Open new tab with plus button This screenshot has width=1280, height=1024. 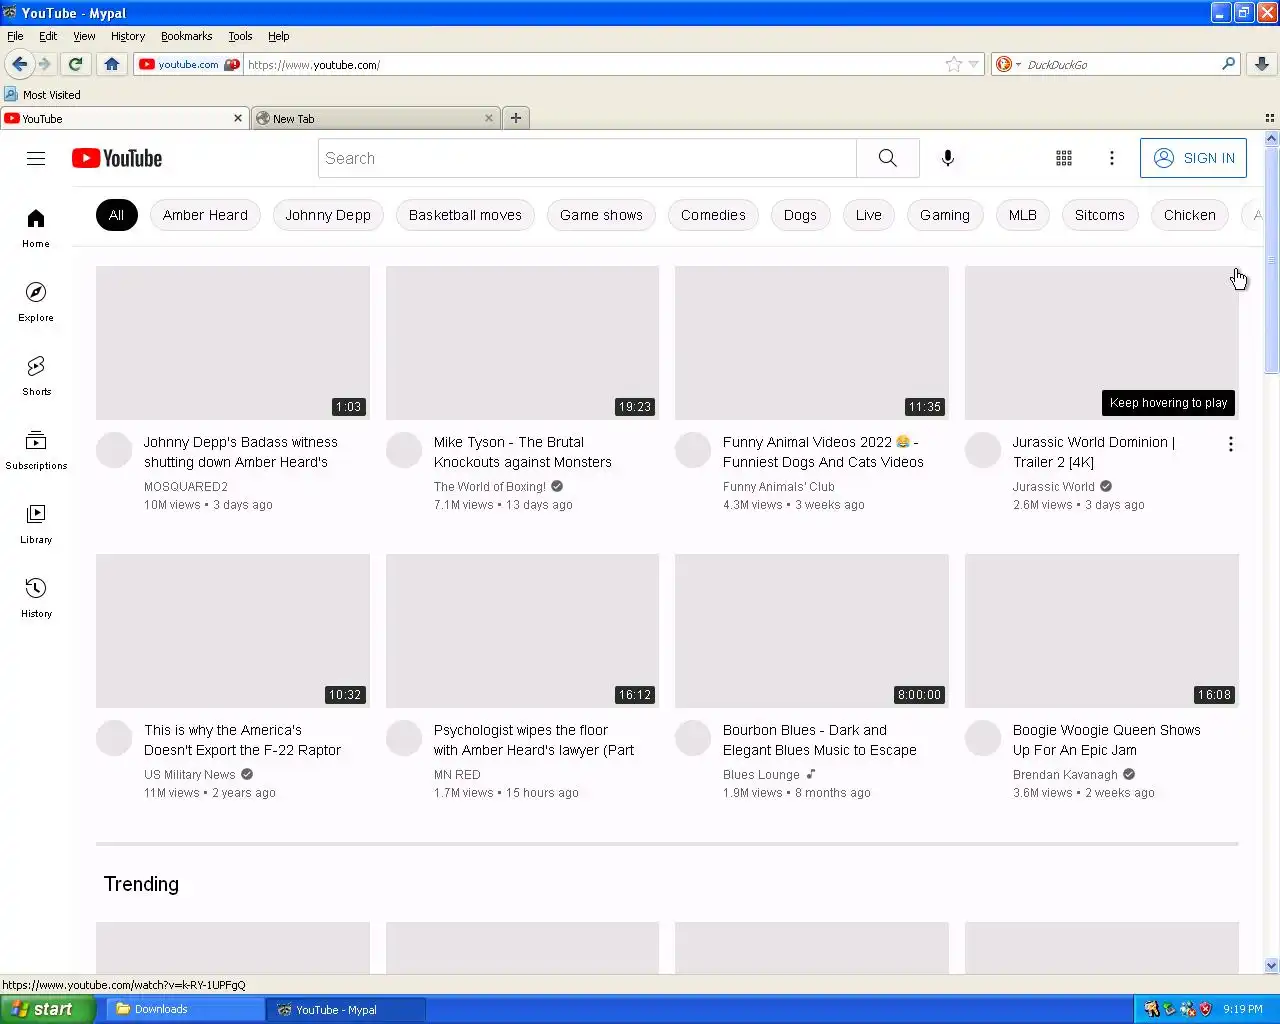[x=516, y=118]
